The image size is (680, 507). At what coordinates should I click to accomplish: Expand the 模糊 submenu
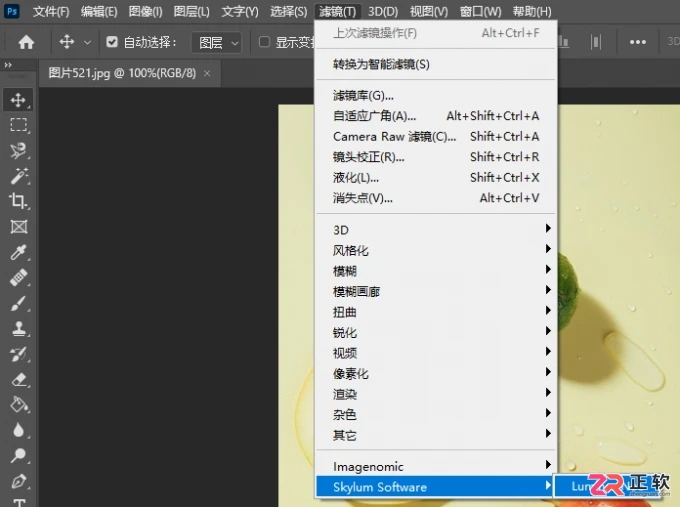point(436,271)
